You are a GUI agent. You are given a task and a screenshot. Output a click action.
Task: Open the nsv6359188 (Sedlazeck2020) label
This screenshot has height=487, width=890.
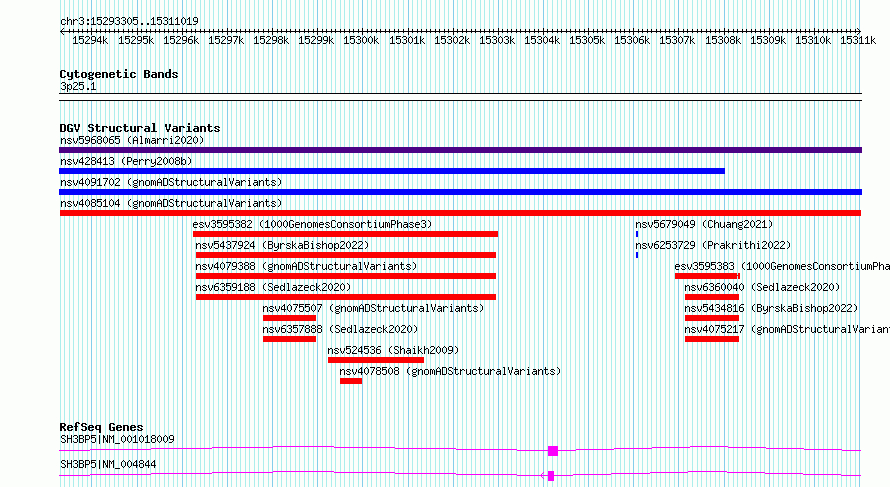[273, 287]
